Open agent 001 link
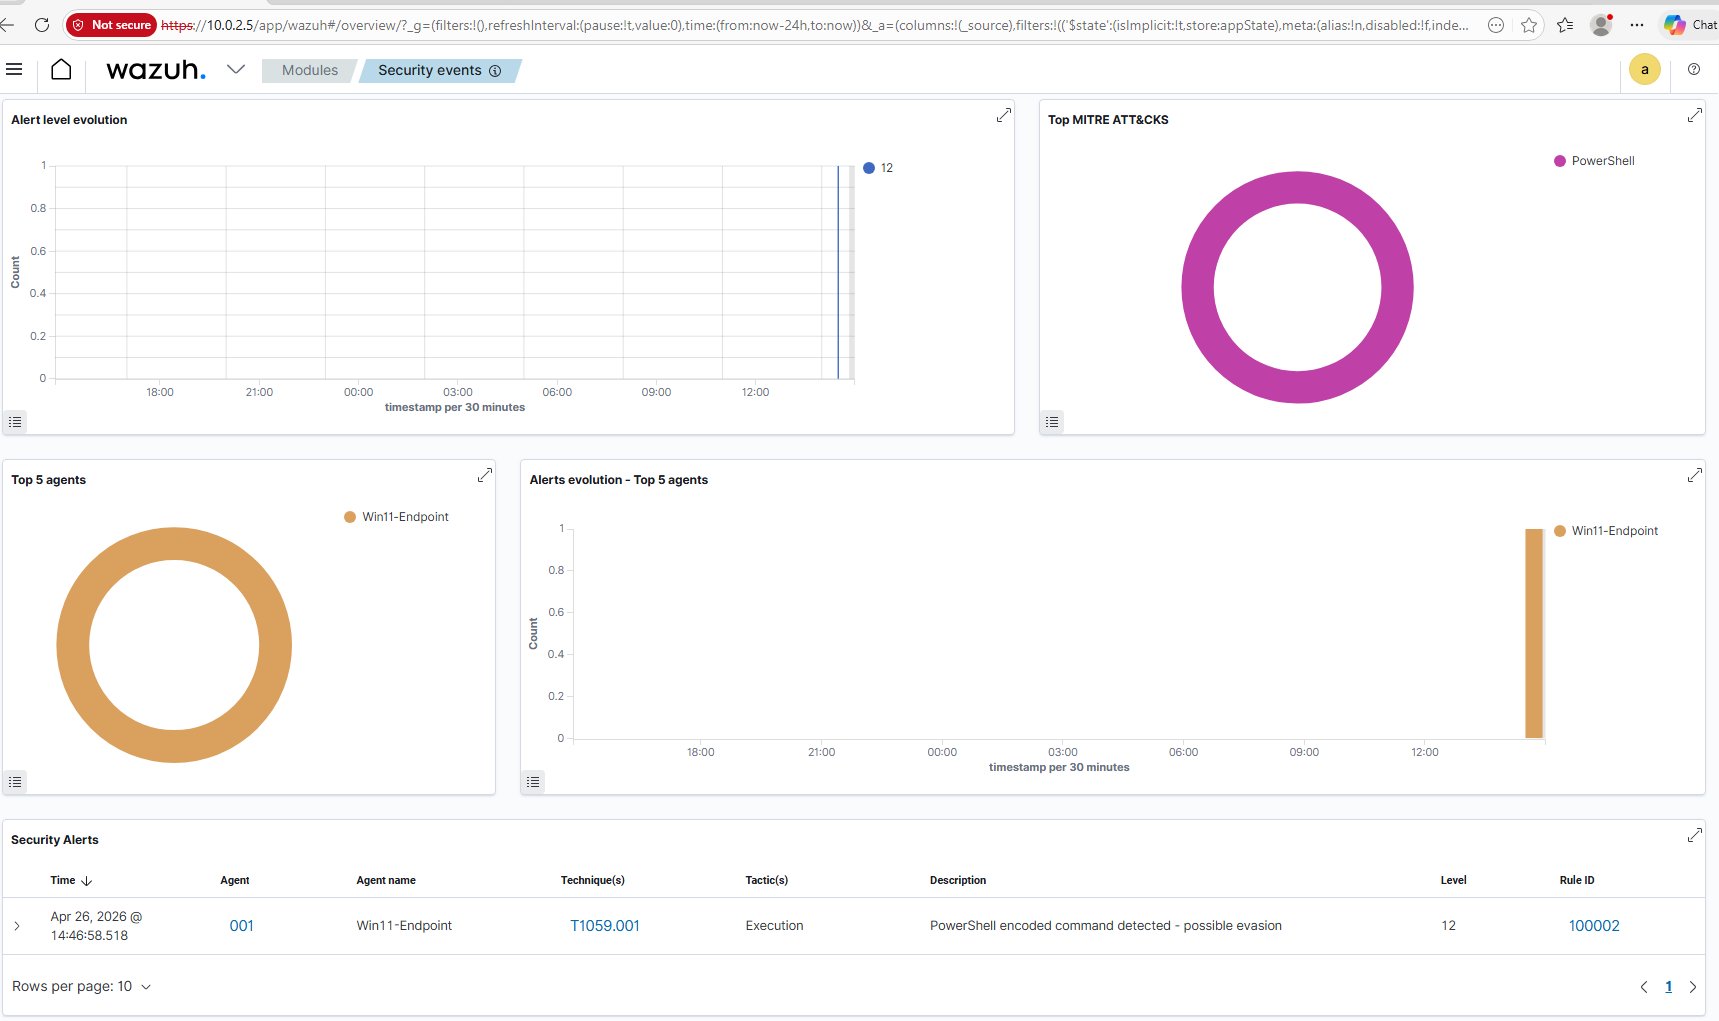 pyautogui.click(x=241, y=926)
